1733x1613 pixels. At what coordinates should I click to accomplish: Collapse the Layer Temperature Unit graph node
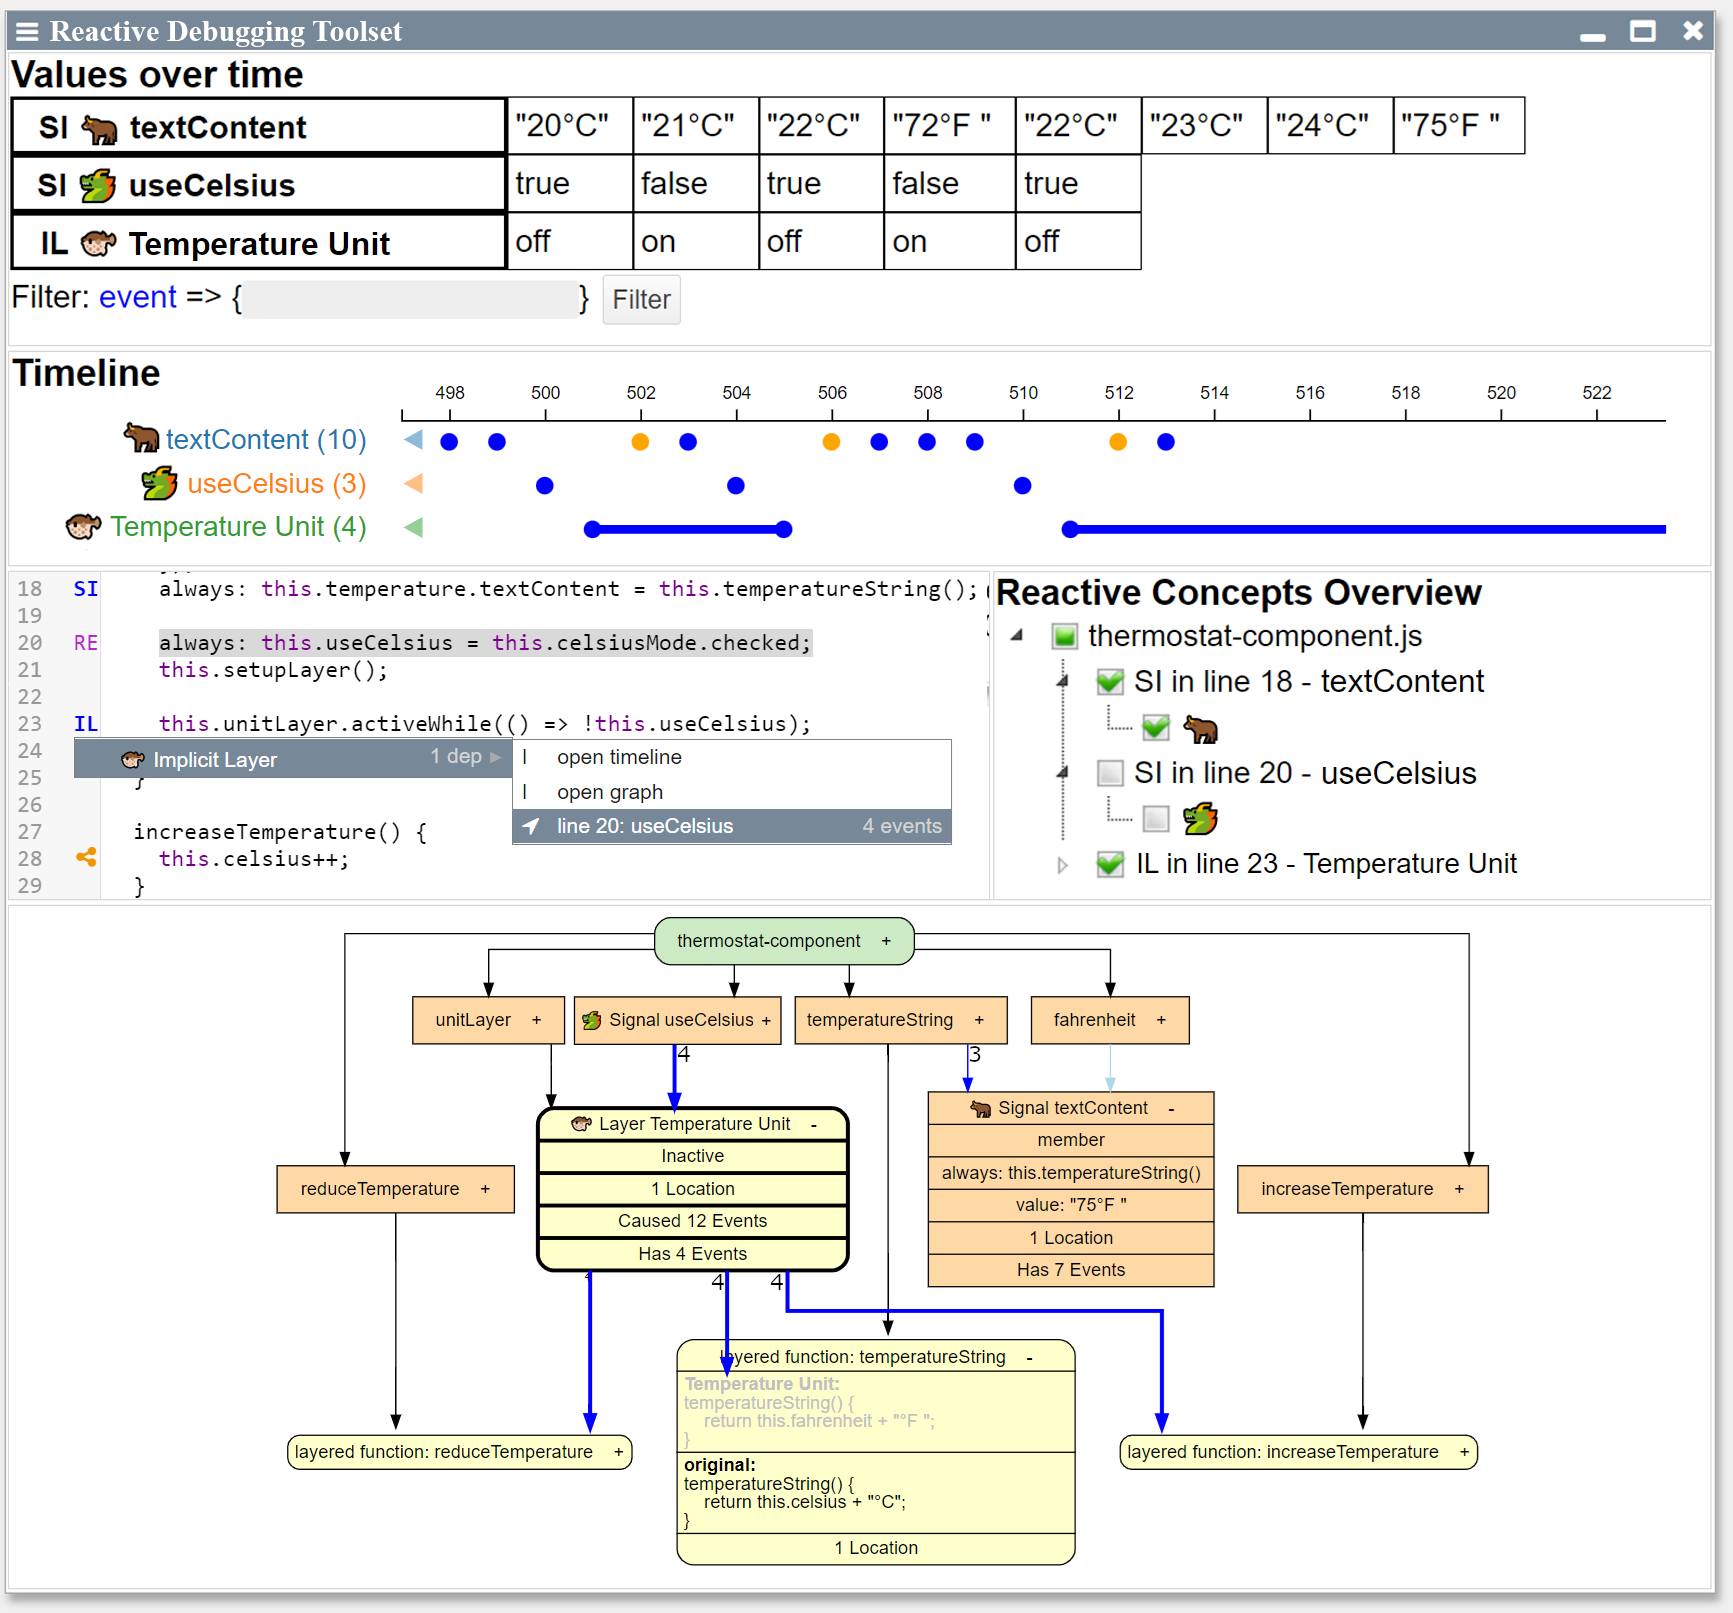pyautogui.click(x=814, y=1125)
